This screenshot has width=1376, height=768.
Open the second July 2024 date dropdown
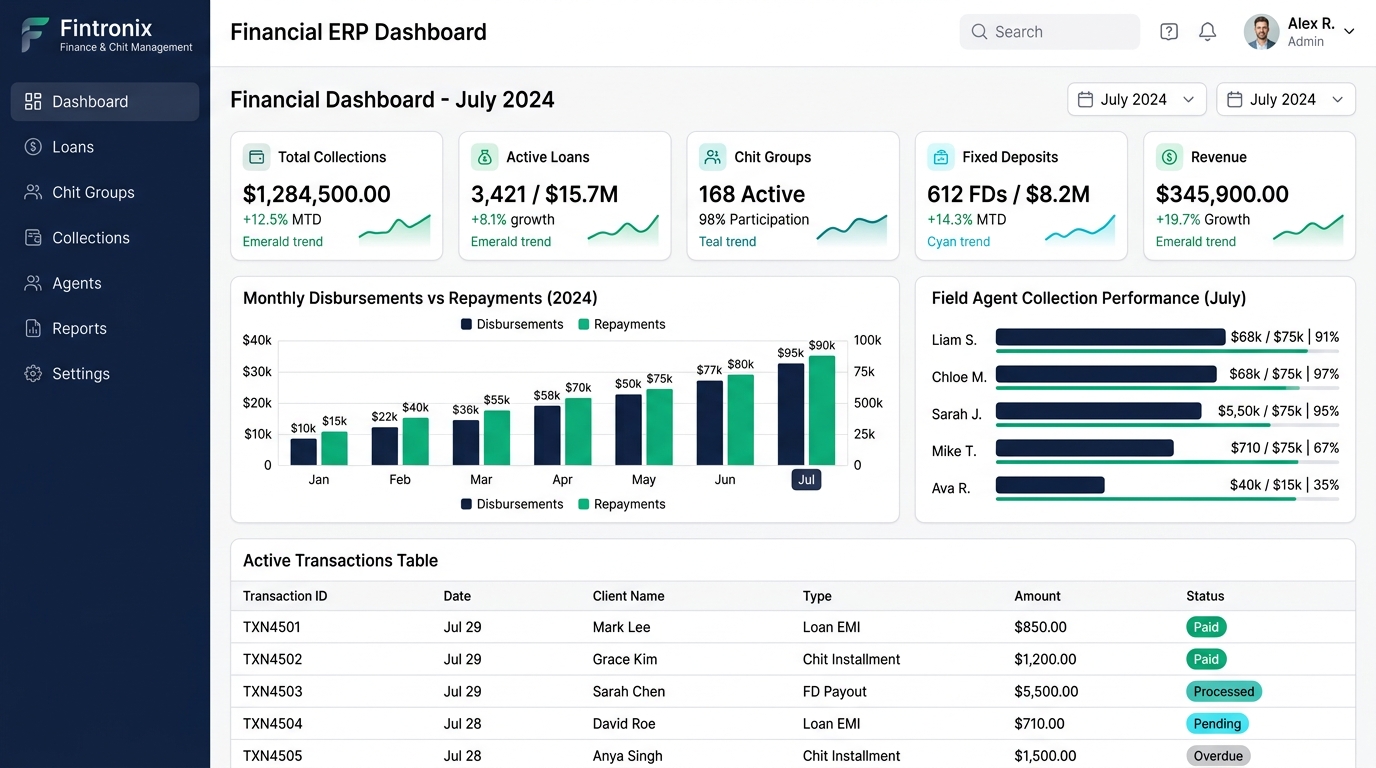click(x=1286, y=100)
